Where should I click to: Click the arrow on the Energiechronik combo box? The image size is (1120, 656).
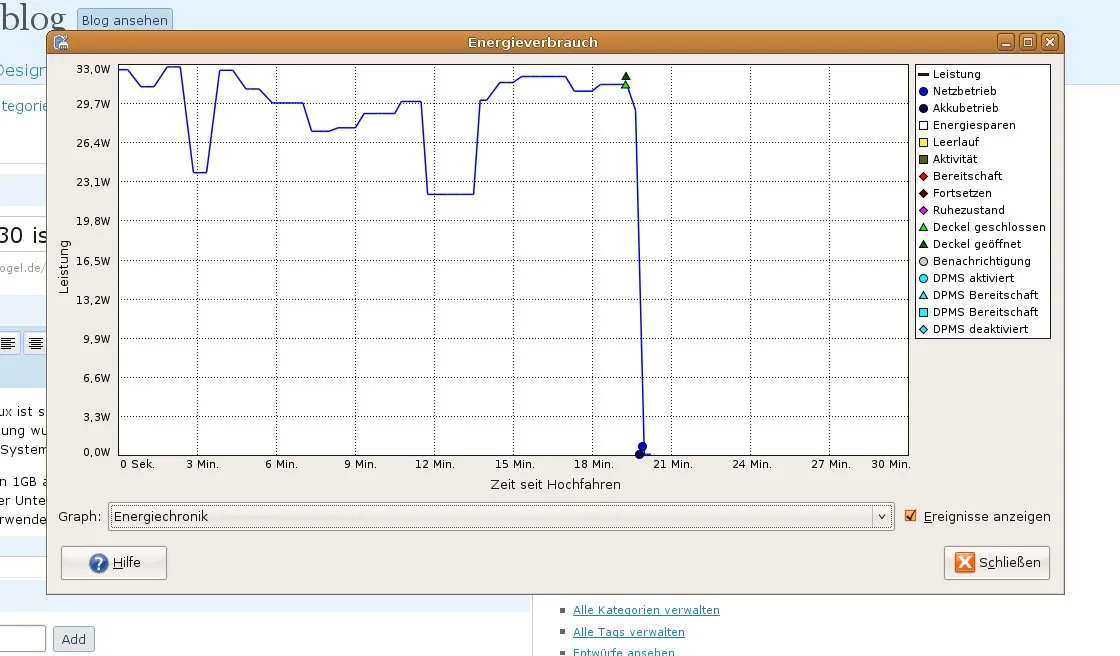pyautogui.click(x=881, y=516)
